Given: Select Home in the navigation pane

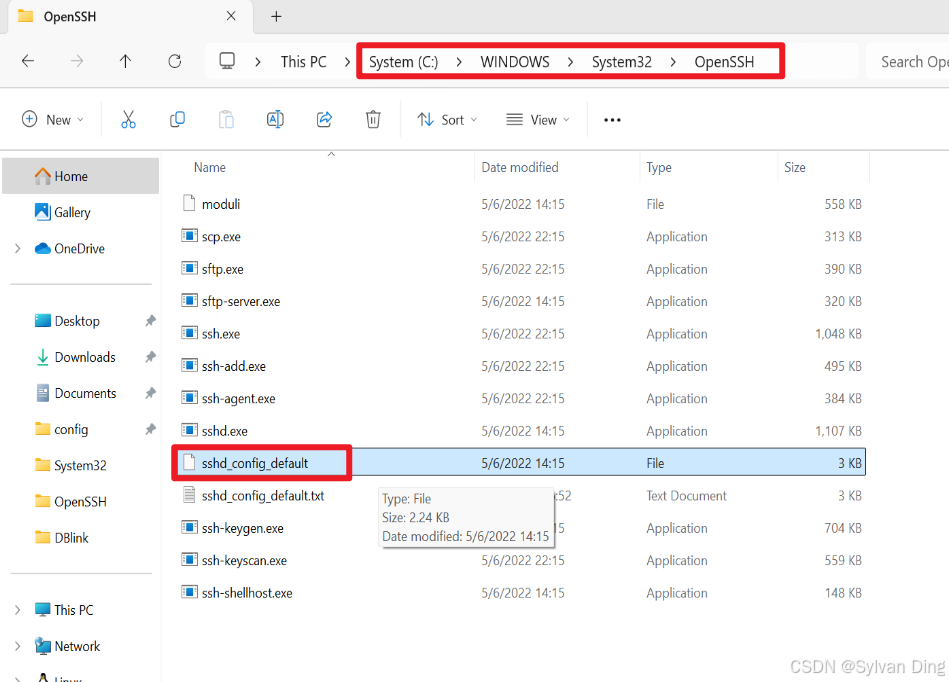Looking at the screenshot, I should (x=81, y=176).
